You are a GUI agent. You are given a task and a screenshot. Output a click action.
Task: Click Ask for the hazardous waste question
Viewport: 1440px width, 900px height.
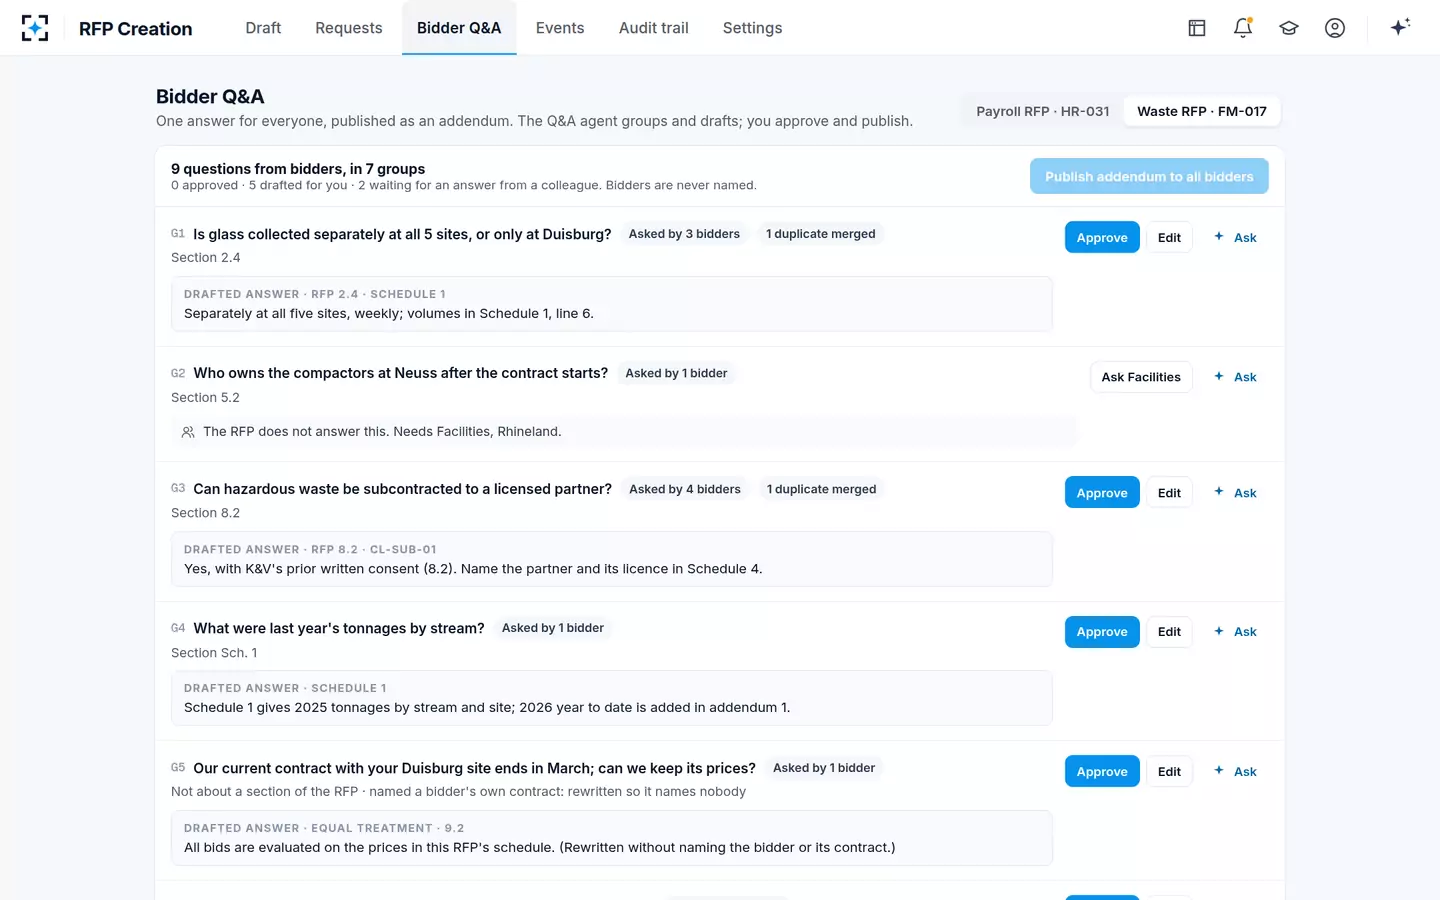1235,492
